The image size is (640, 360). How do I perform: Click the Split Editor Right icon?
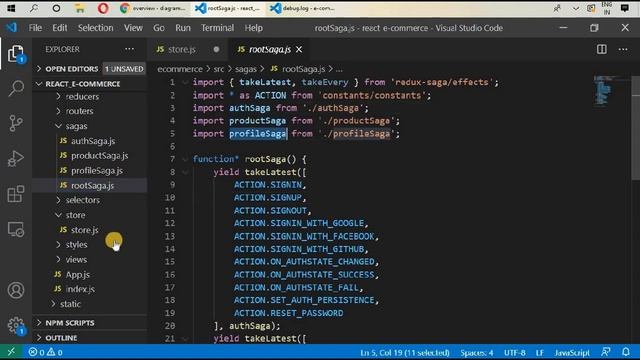point(602,49)
